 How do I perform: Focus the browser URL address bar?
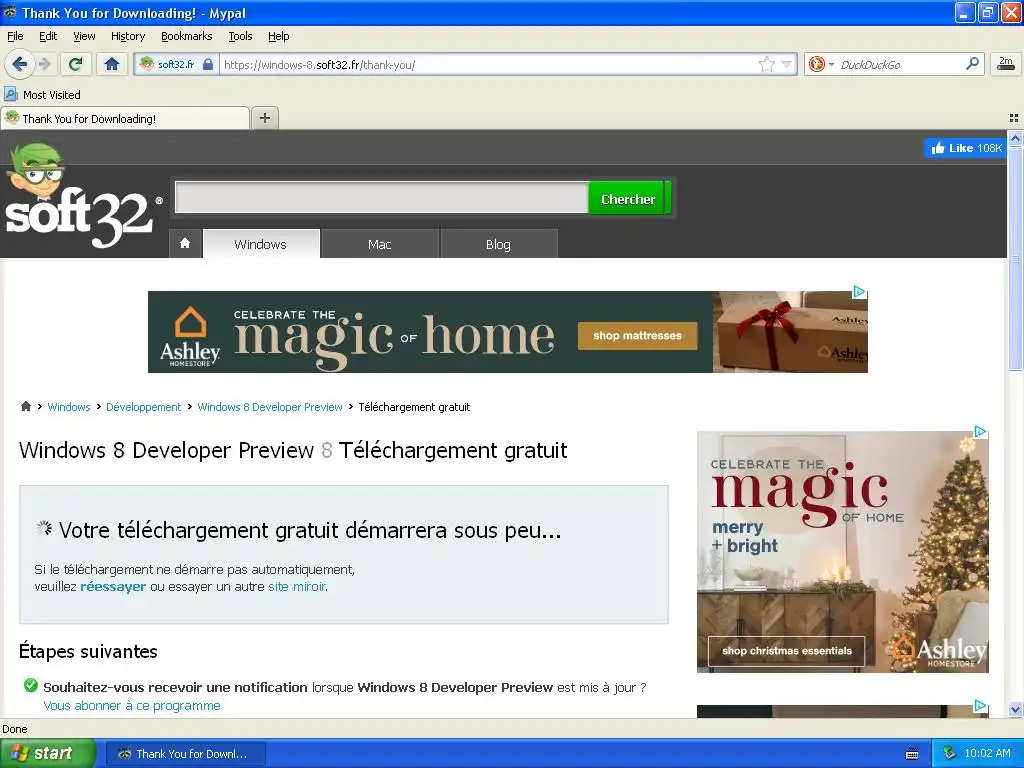point(487,64)
